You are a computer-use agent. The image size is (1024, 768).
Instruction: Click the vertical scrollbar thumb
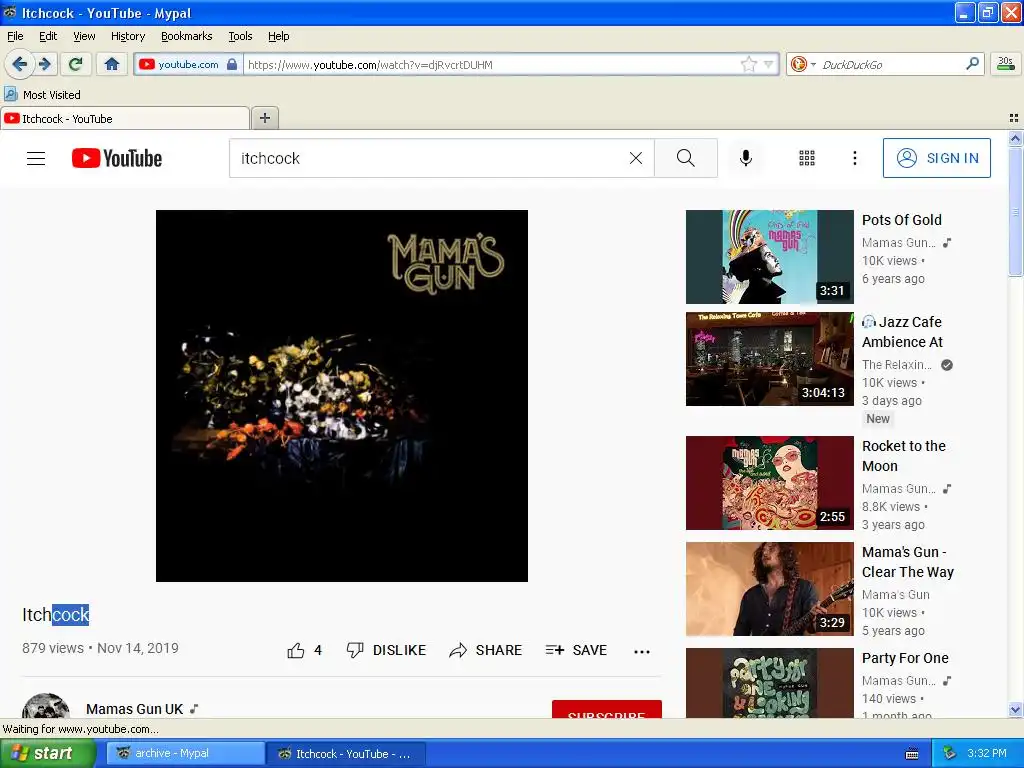[1015, 211]
